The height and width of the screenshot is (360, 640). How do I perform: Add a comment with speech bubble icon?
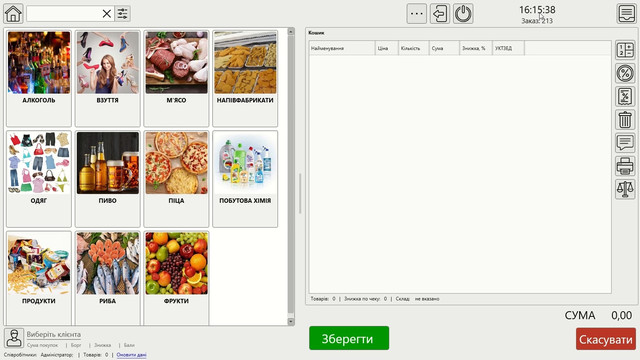[x=625, y=143]
